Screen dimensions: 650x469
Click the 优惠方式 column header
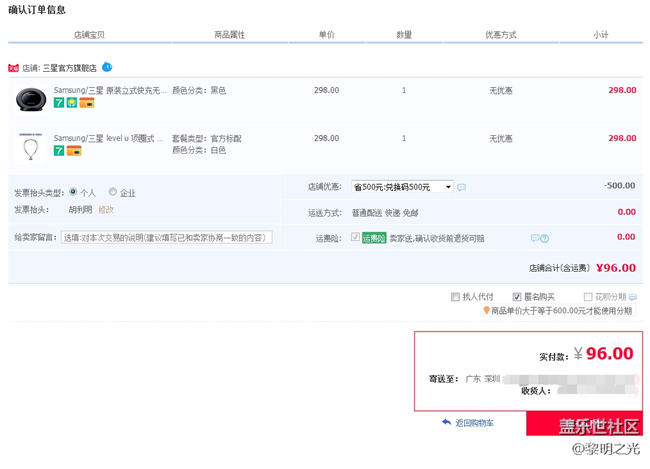501,35
